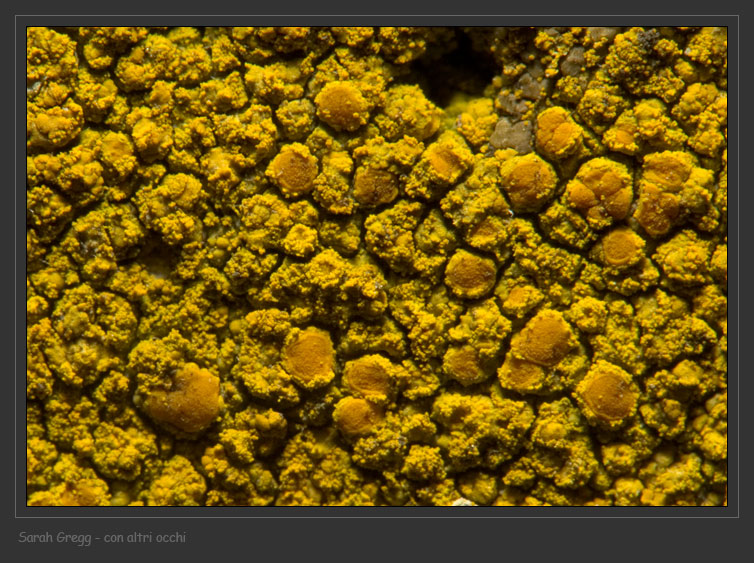The width and height of the screenshot is (754, 563).
Task: Click the orange disc left of the photo's center
Action: tap(292, 169)
